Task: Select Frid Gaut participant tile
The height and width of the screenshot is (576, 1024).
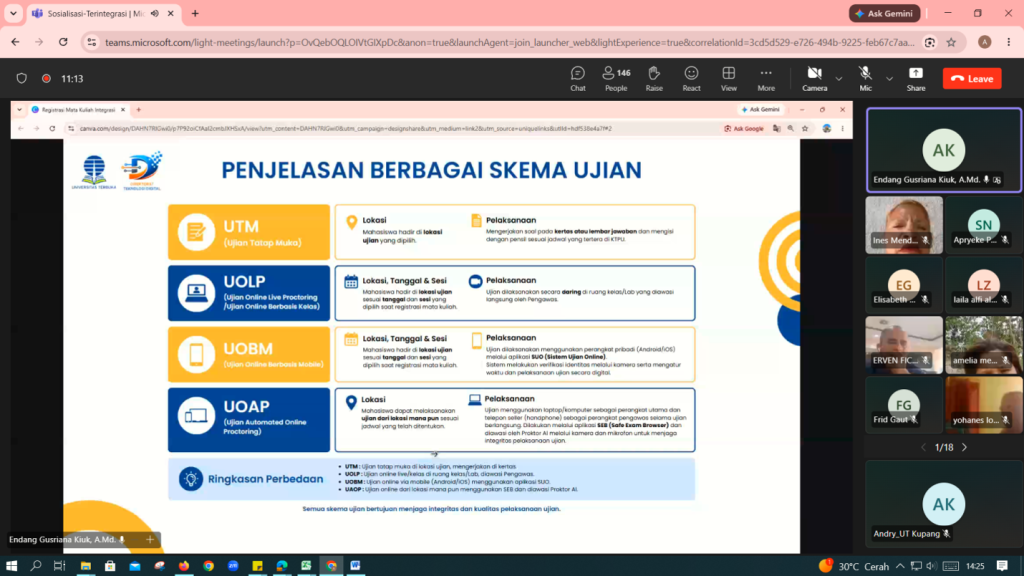Action: click(x=904, y=405)
